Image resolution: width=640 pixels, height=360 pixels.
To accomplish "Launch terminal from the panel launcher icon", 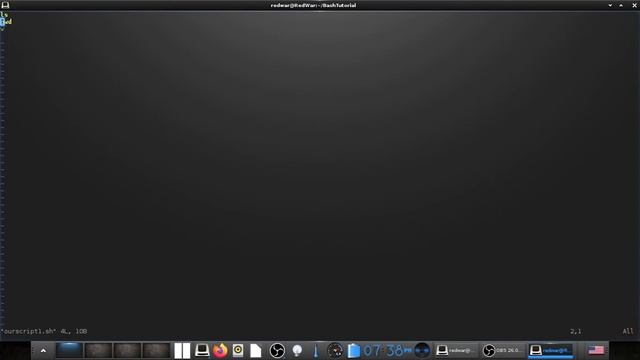I will click(x=202, y=351).
